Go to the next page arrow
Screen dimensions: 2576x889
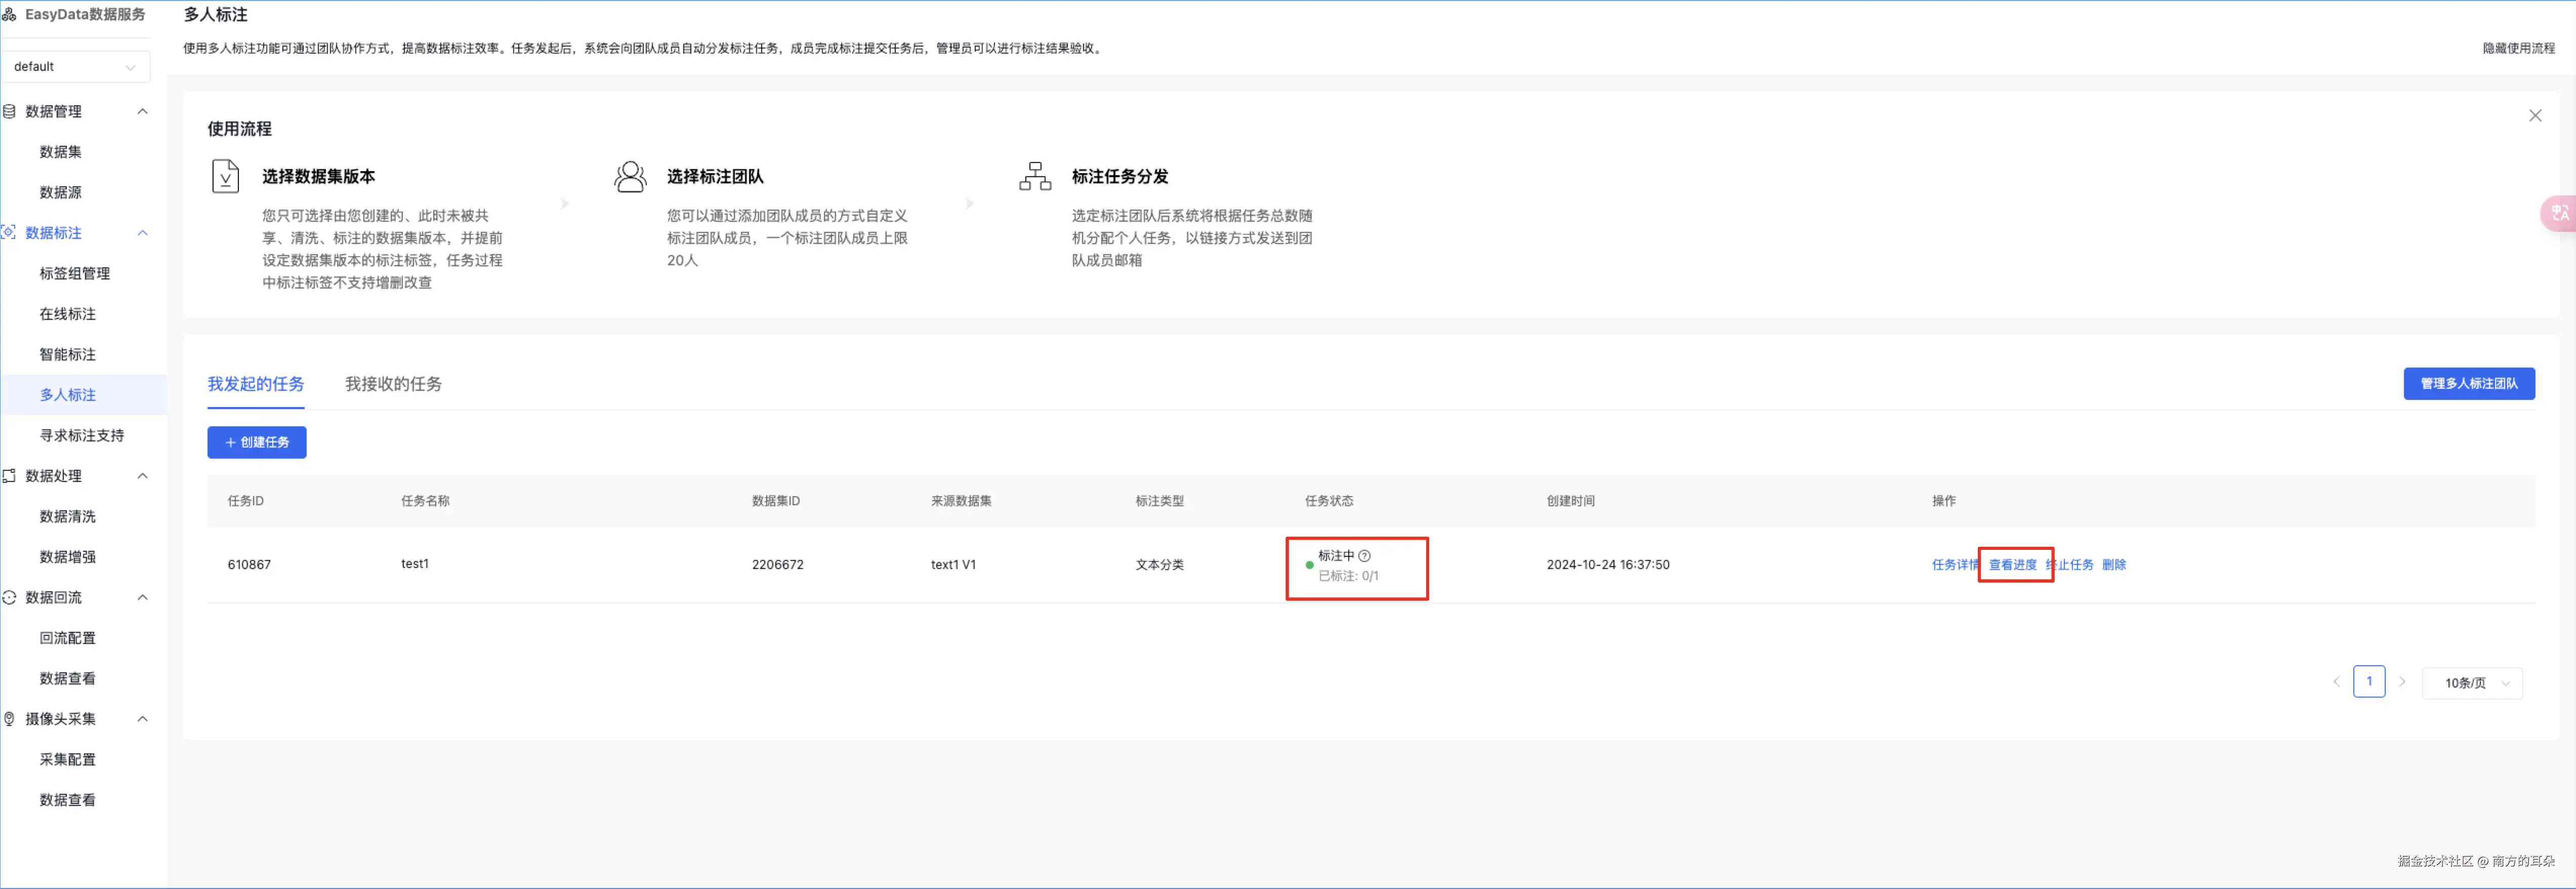click(x=2401, y=682)
